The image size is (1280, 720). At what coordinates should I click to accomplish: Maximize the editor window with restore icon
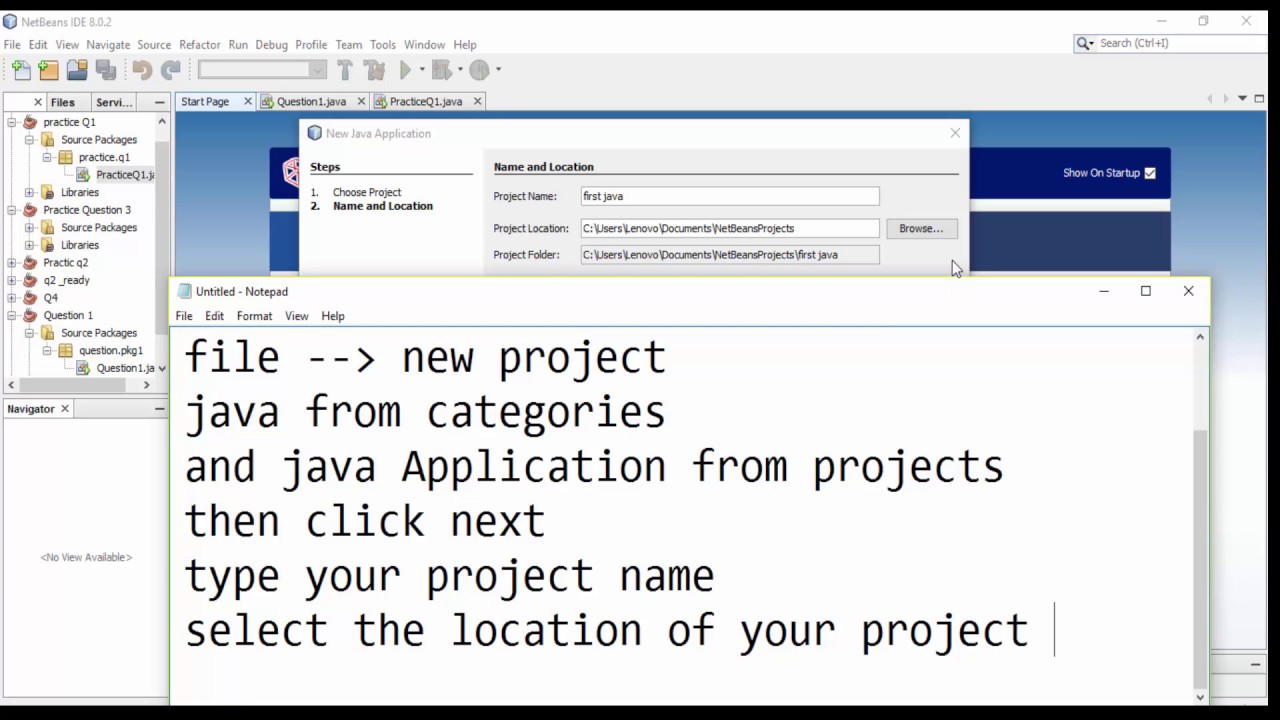(1258, 98)
